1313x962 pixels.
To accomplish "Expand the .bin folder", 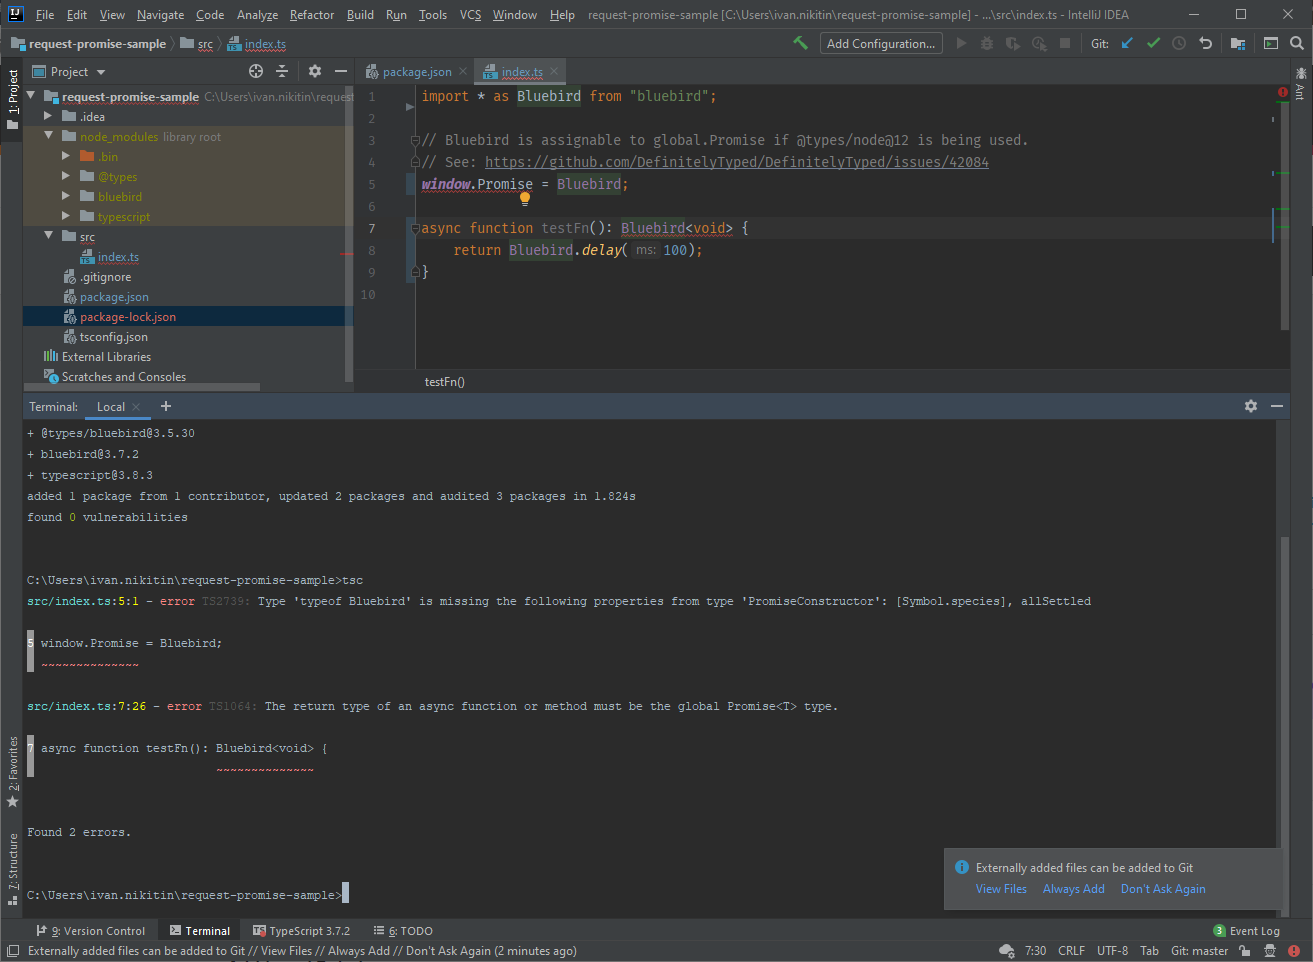I will coord(66,156).
